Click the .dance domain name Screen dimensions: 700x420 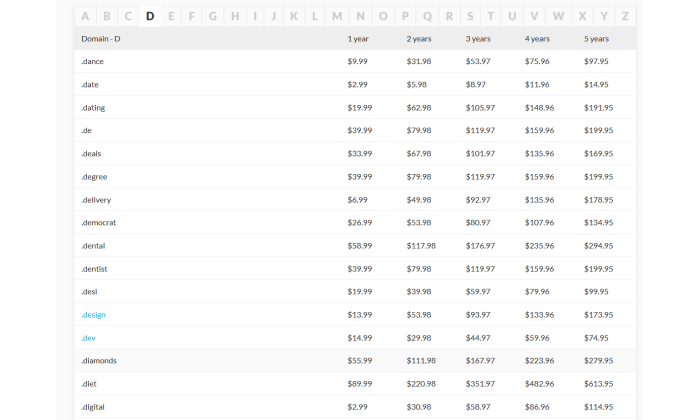92,62
